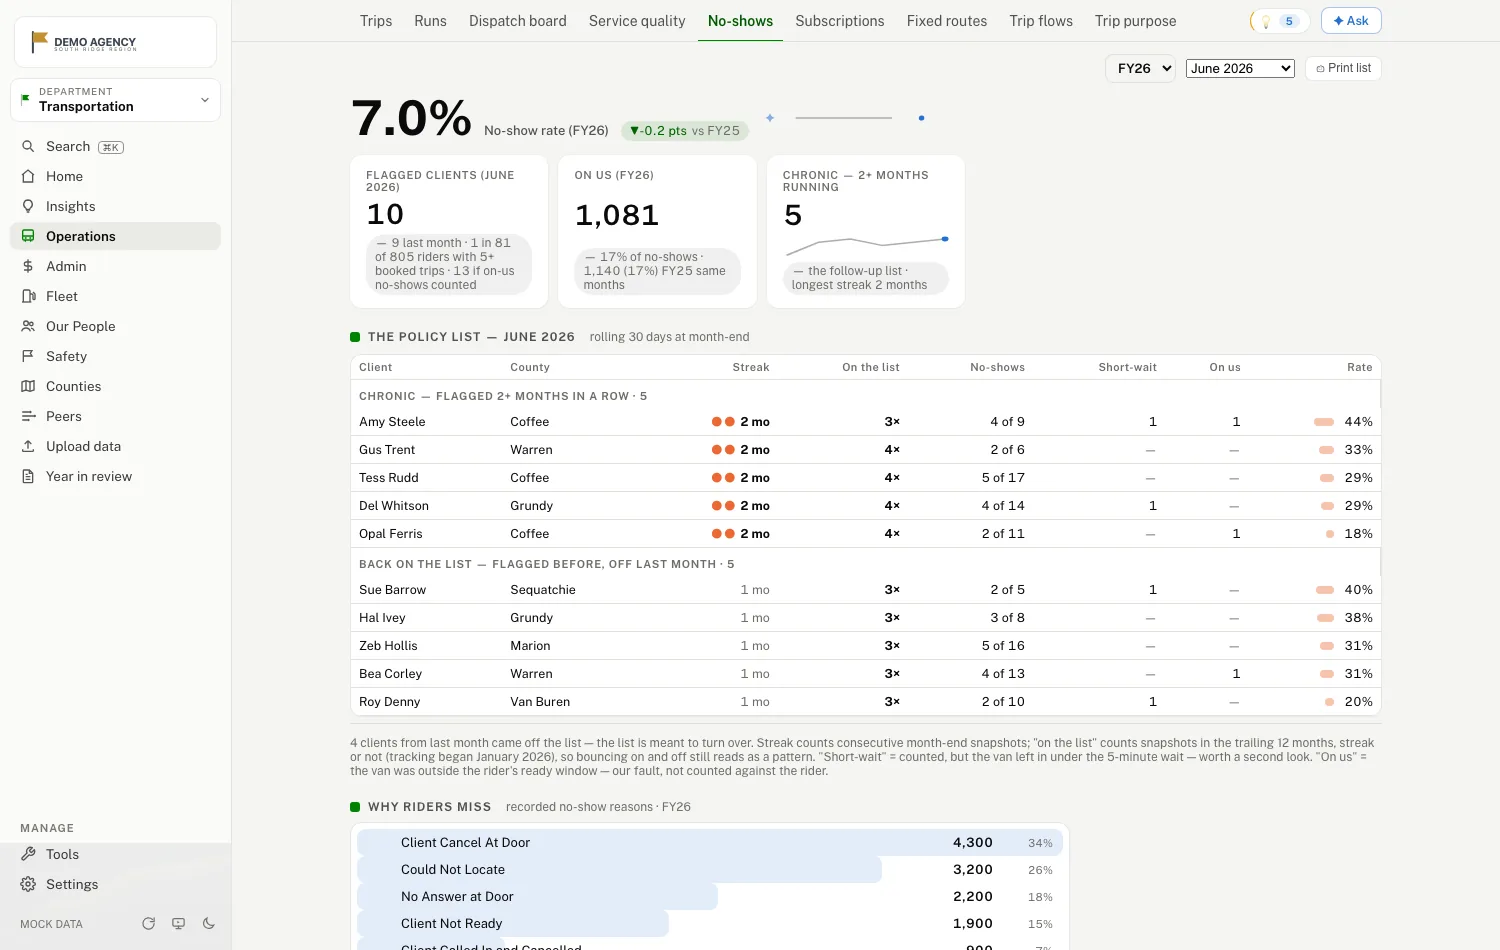Switch to the Runs tab

click(430, 21)
